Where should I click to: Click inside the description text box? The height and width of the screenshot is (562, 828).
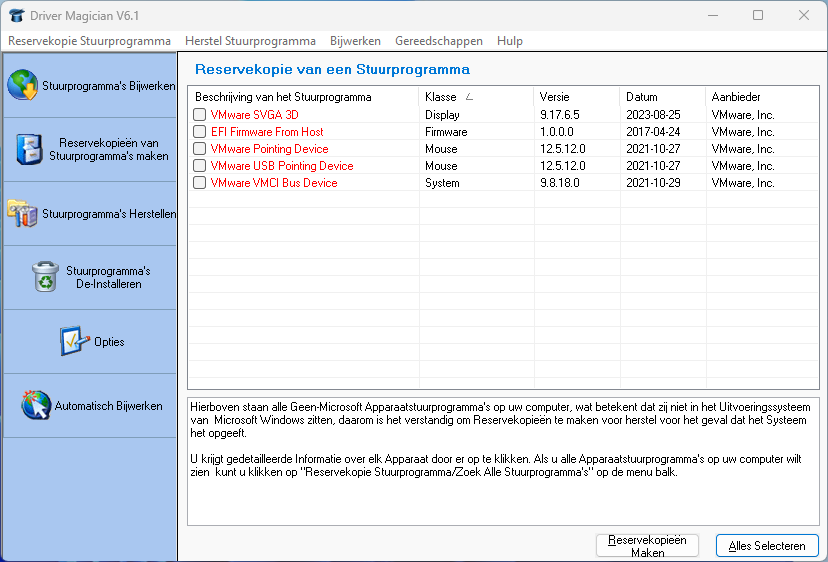(503, 462)
